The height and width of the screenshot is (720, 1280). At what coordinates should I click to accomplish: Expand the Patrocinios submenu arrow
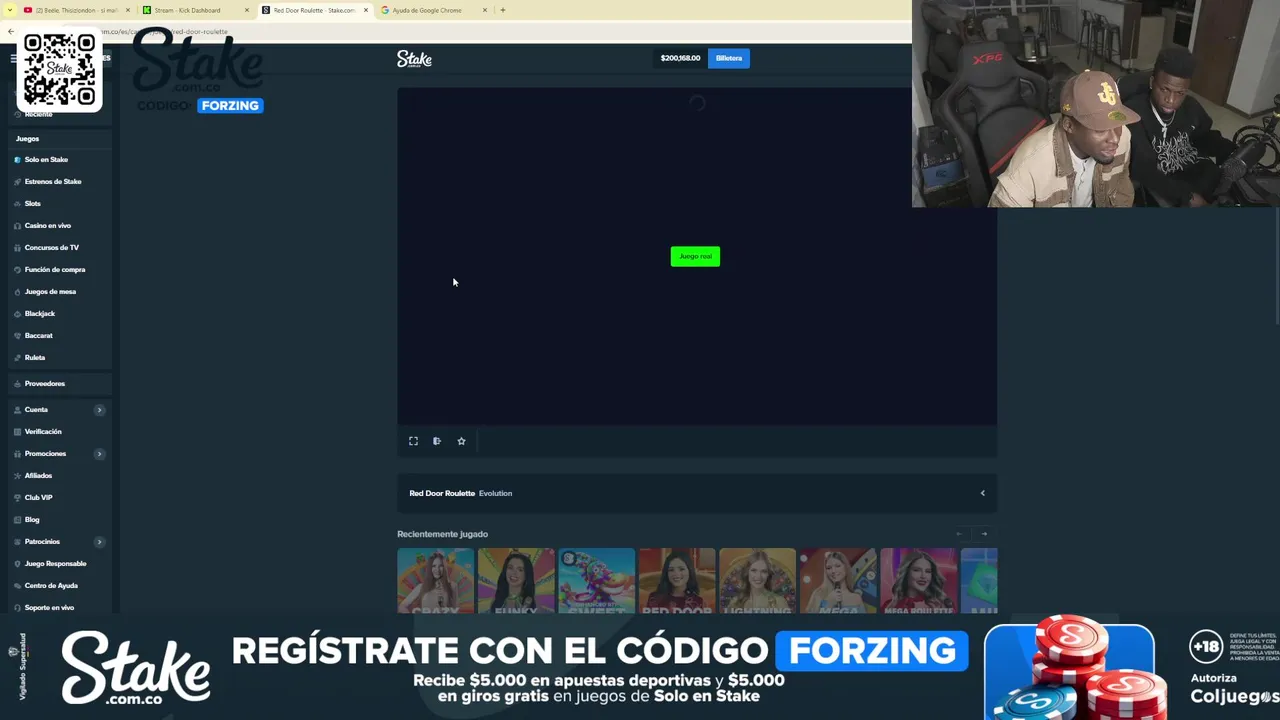(99, 542)
